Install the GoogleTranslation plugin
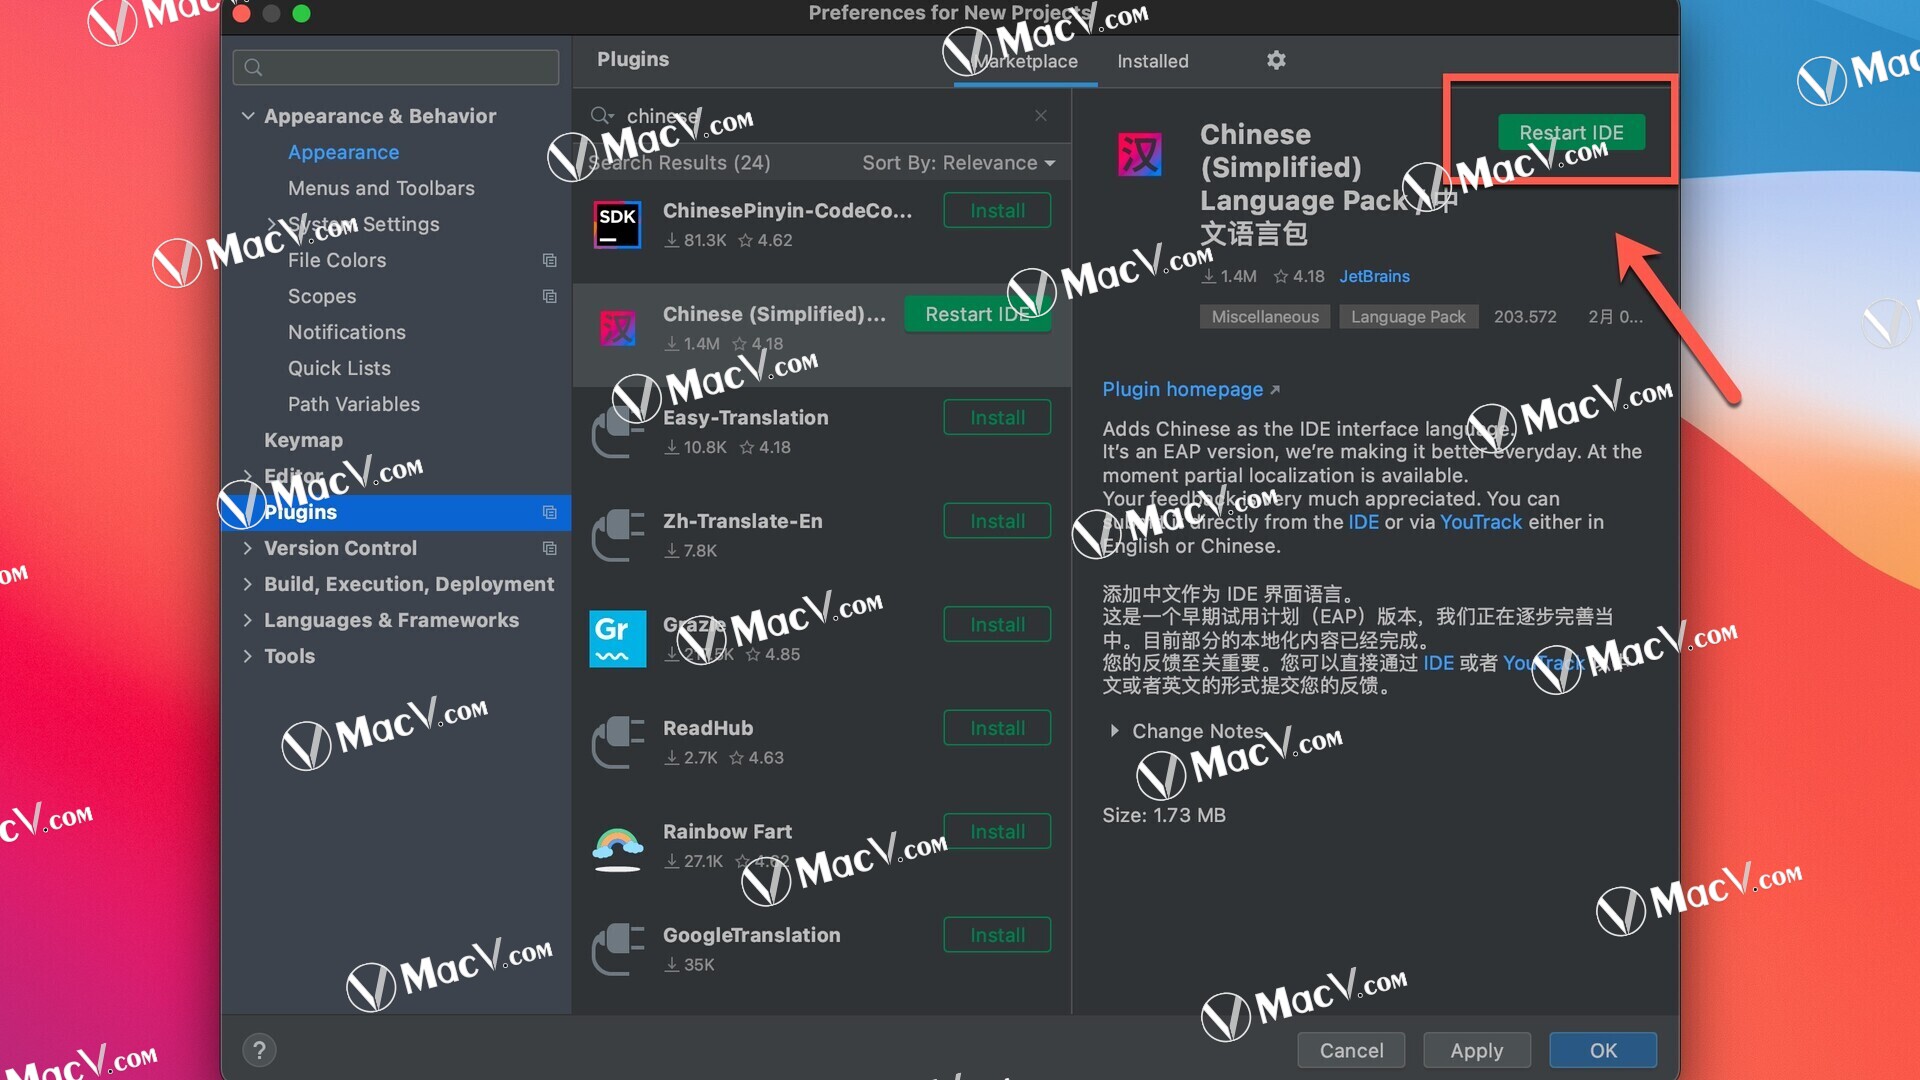Screen dimensions: 1920x1080 click(x=997, y=935)
